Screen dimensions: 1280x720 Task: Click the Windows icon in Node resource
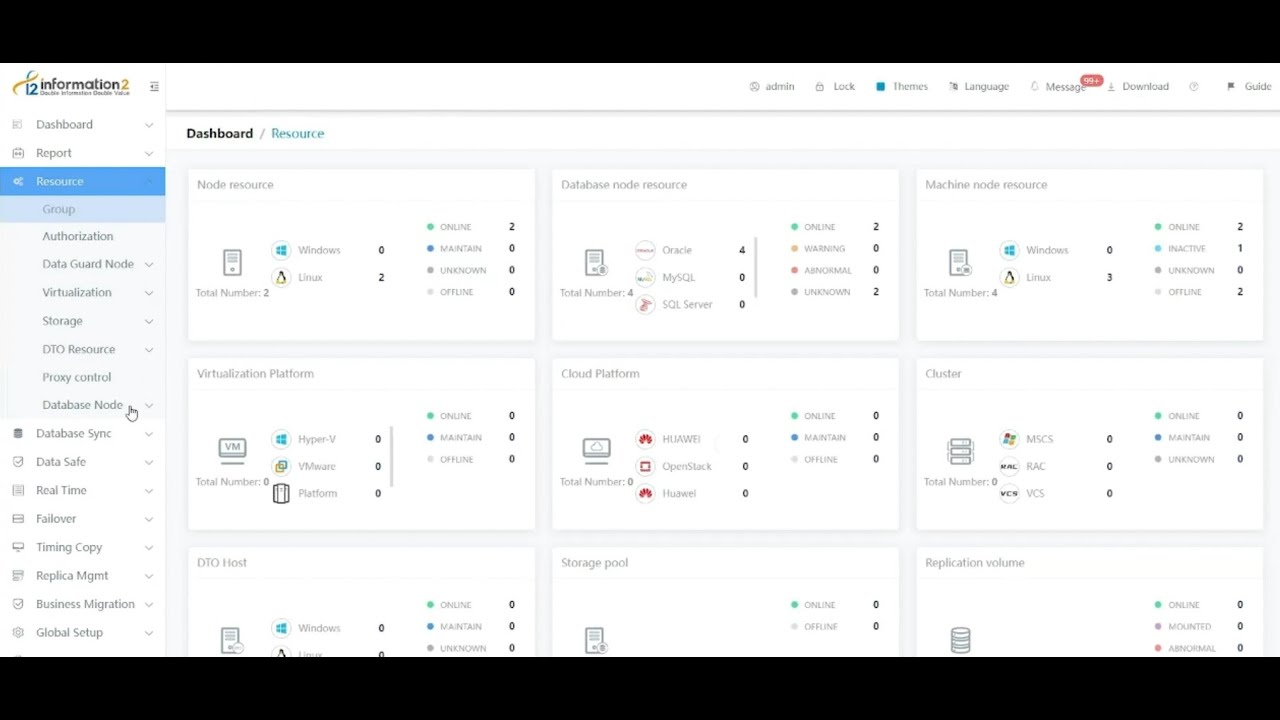click(x=281, y=250)
